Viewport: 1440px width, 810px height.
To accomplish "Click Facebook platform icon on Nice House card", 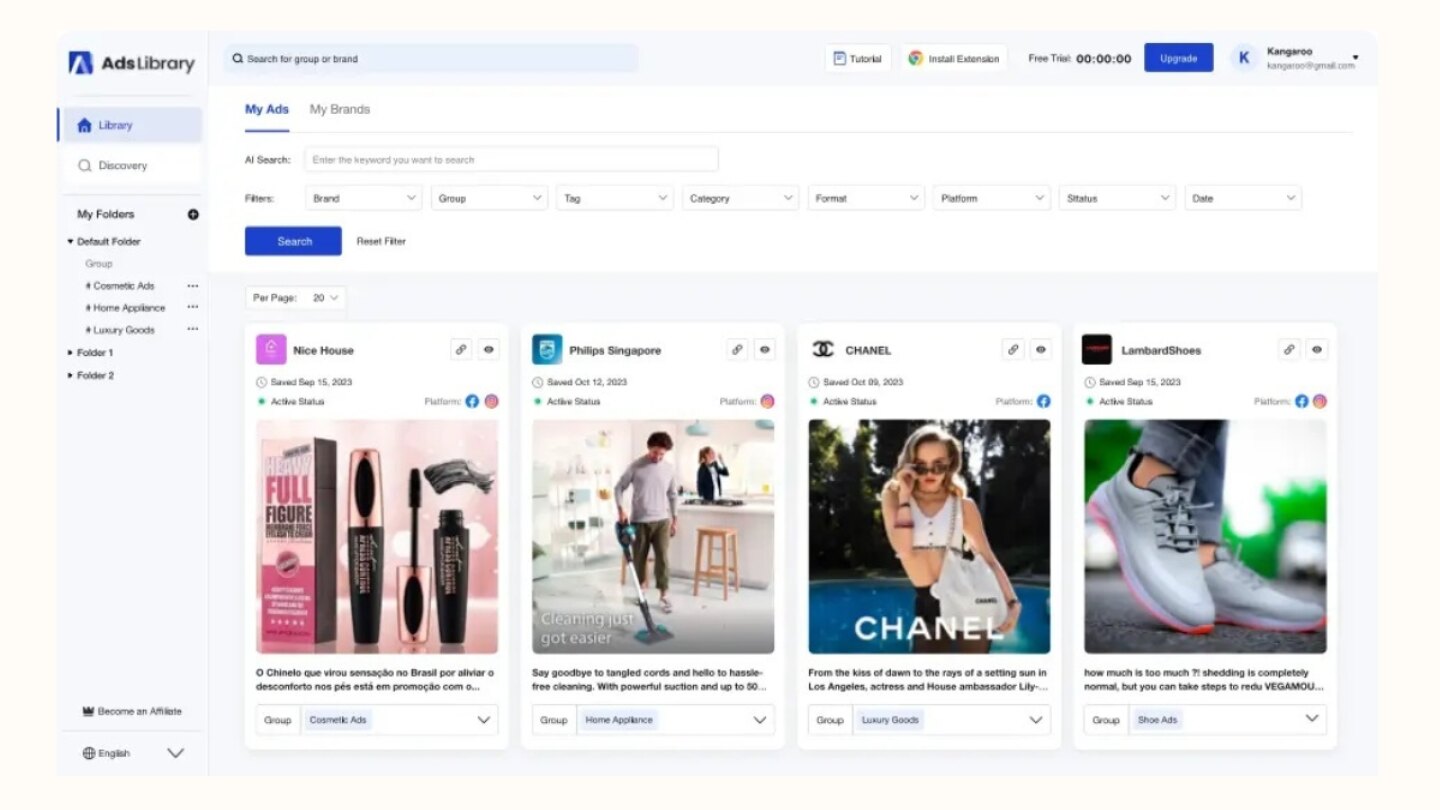I will [473, 401].
